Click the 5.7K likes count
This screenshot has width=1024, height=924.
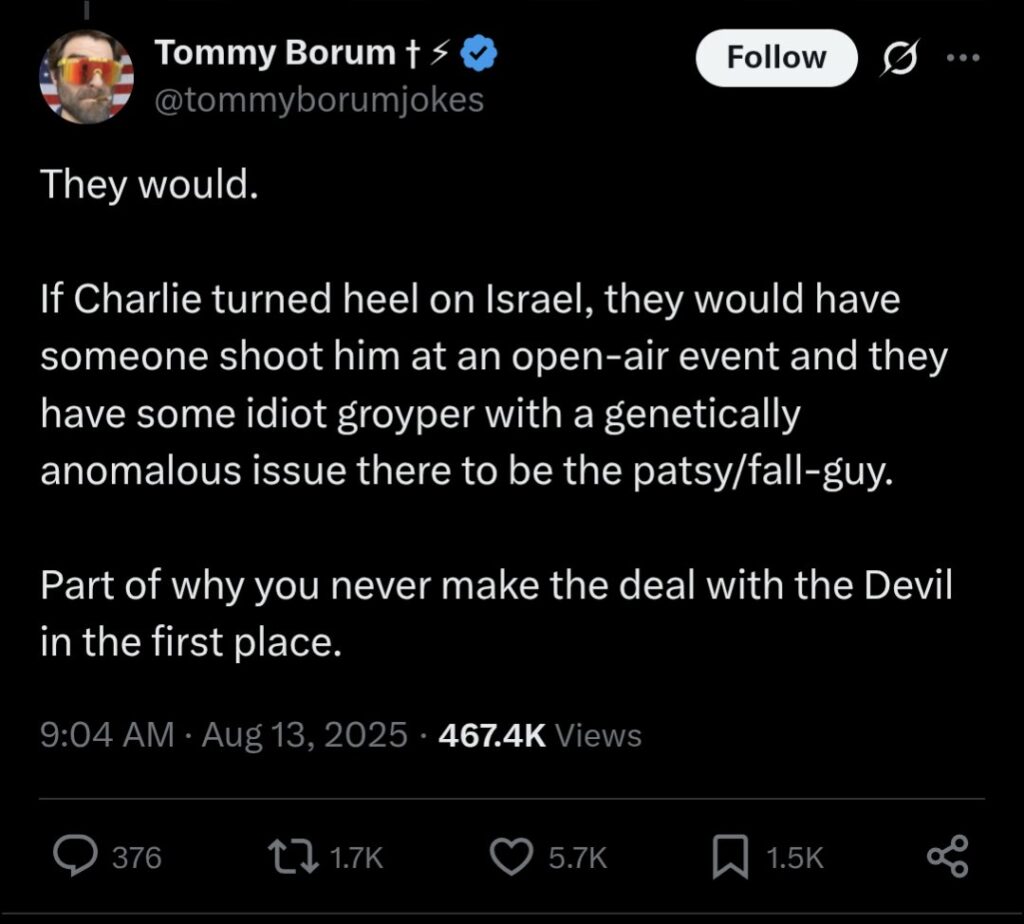(x=578, y=858)
